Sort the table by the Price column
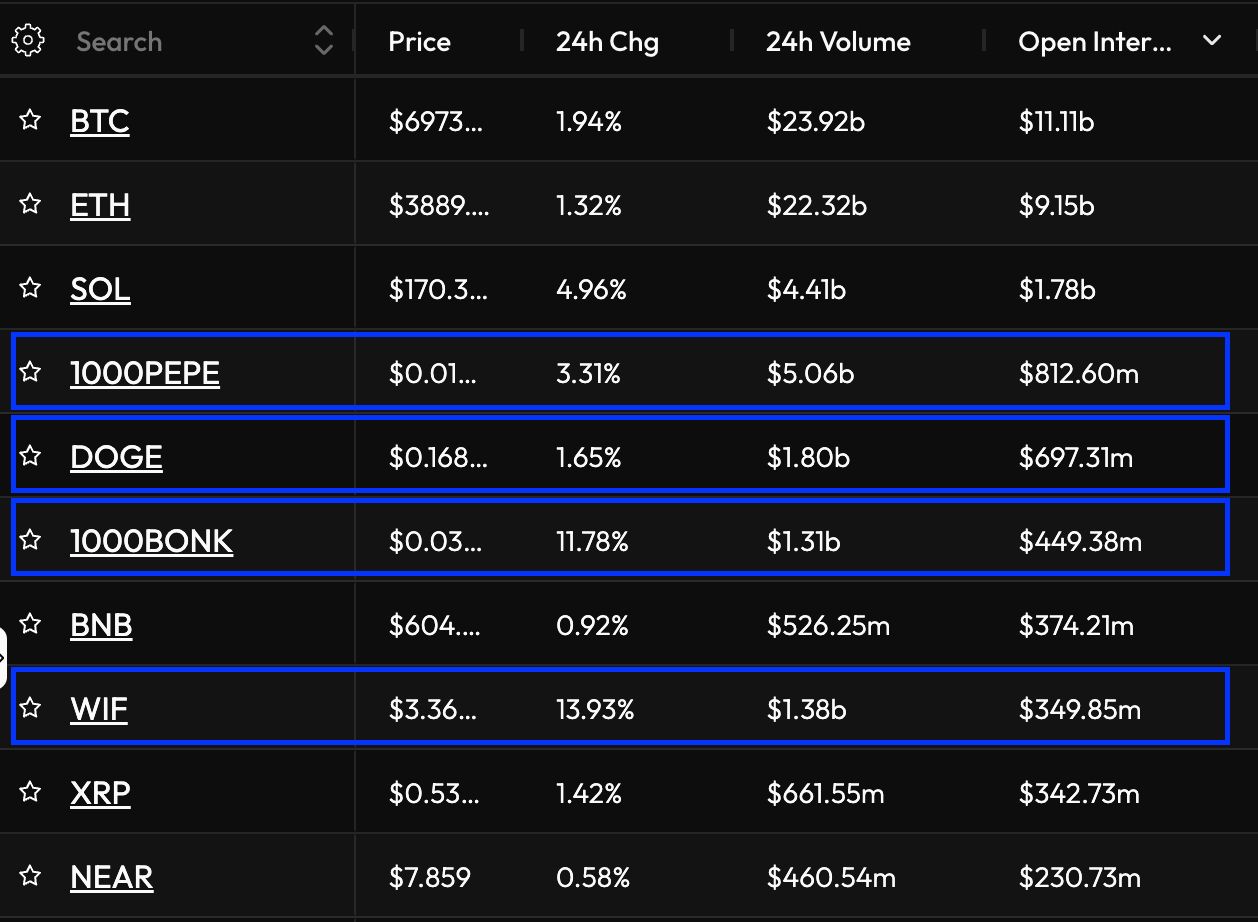The width and height of the screenshot is (1258, 922). pos(419,41)
